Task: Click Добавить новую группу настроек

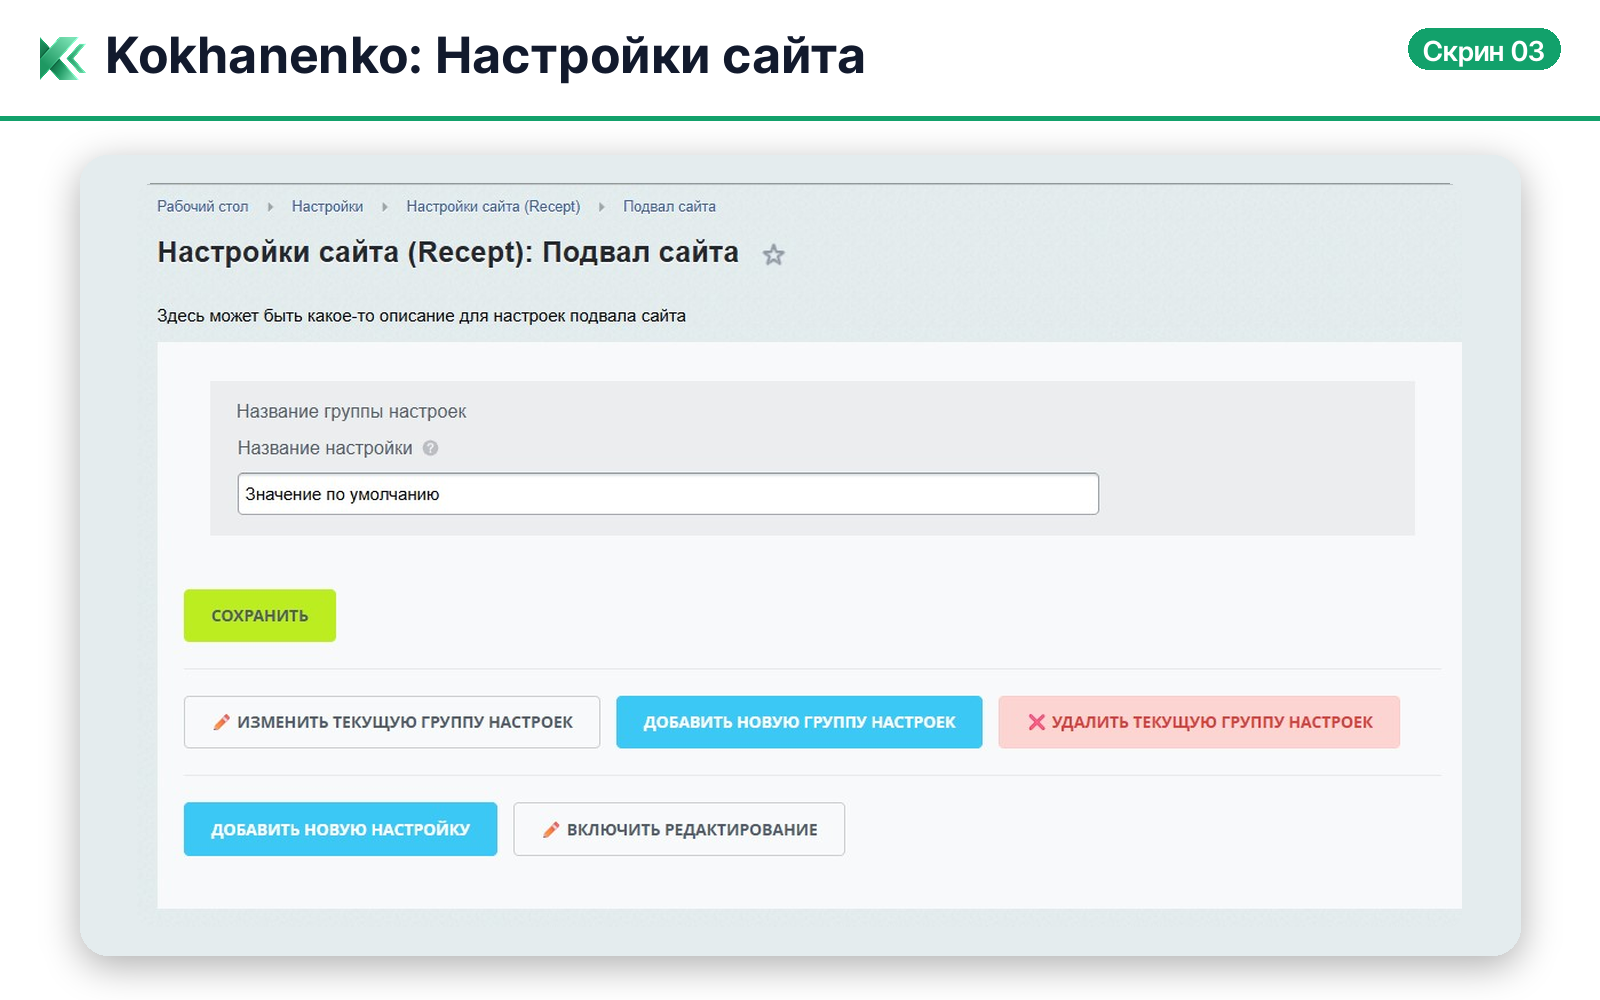Action: [799, 722]
